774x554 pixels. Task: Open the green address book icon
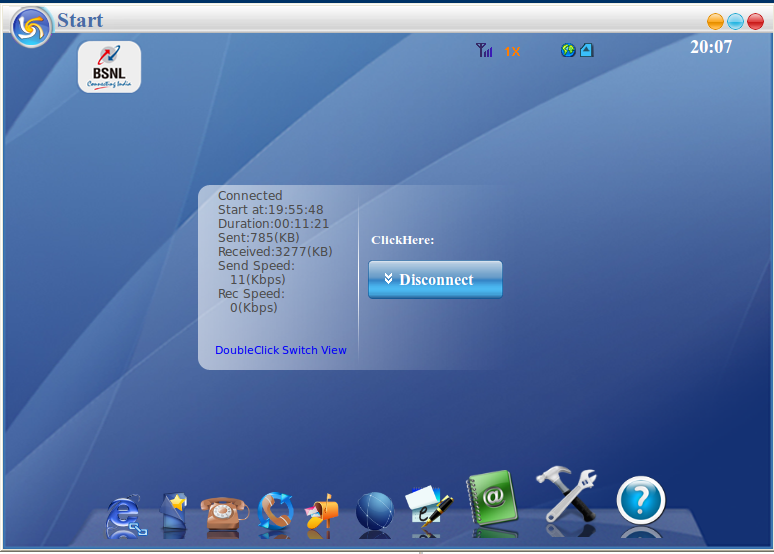tap(492, 498)
